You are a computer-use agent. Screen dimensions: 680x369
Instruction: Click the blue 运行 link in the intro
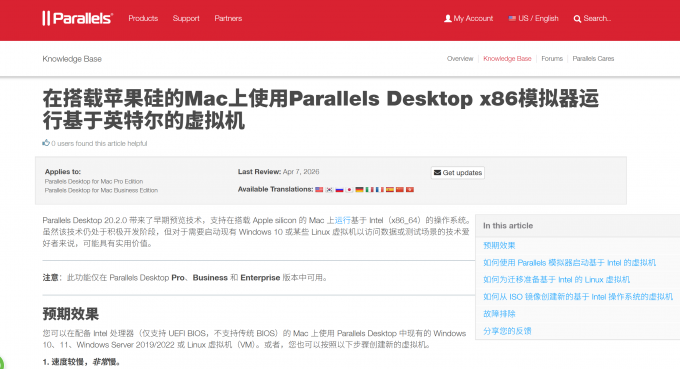[x=343, y=220]
